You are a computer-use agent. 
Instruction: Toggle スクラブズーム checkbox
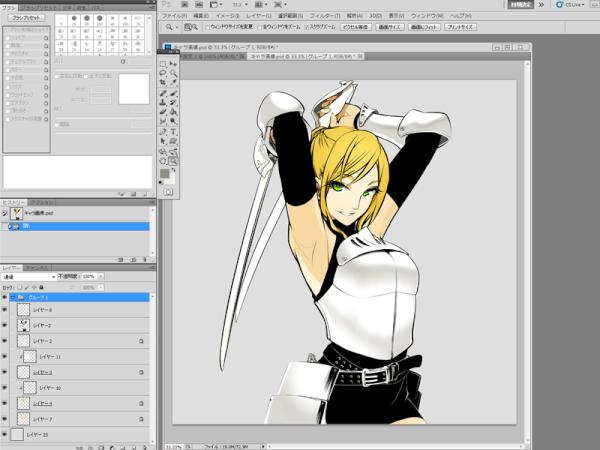(307, 27)
